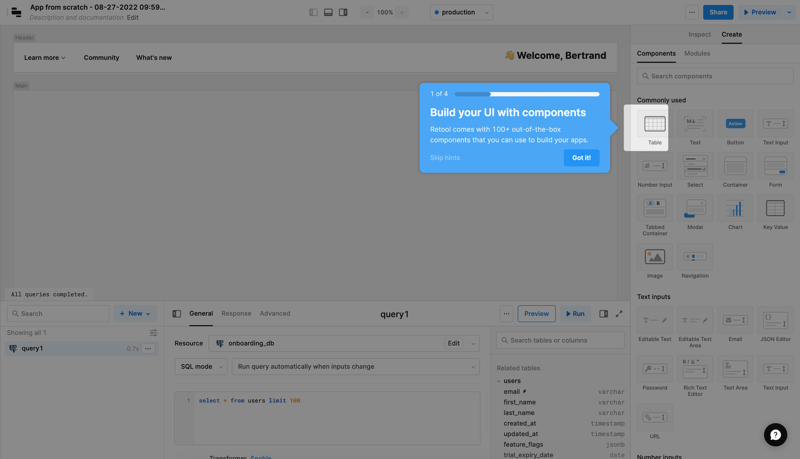Edit the app description link
Screen dimensions: 800x459
coord(133,17)
